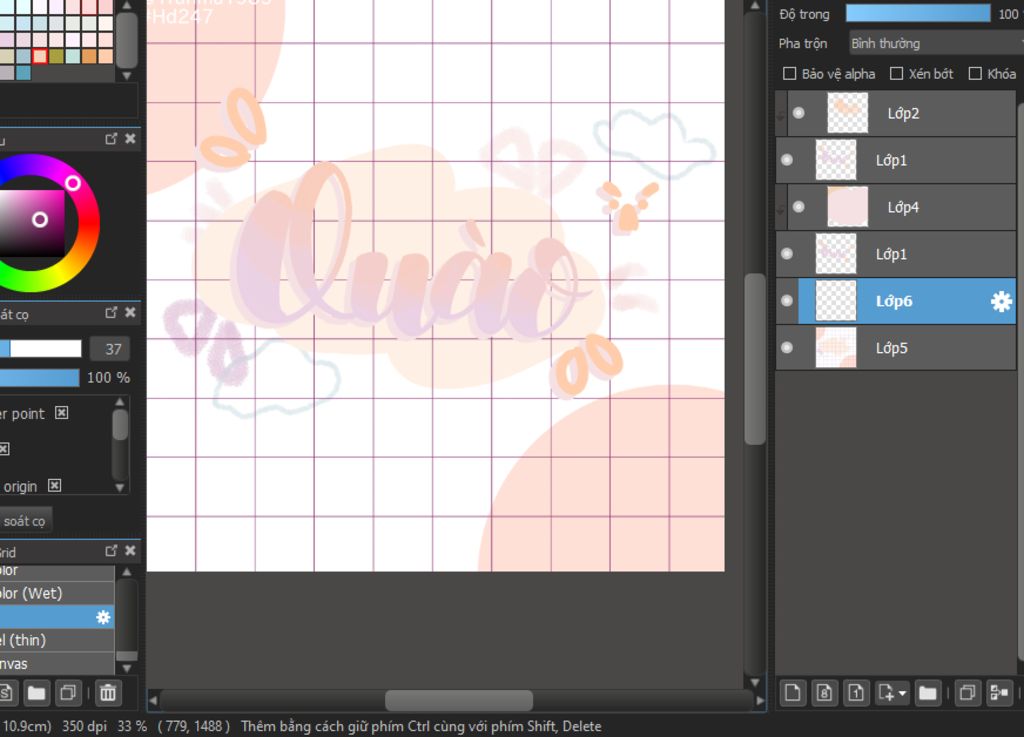The image size is (1024, 737).
Task: Open the Pha trộn blend mode dropdown
Action: click(935, 43)
